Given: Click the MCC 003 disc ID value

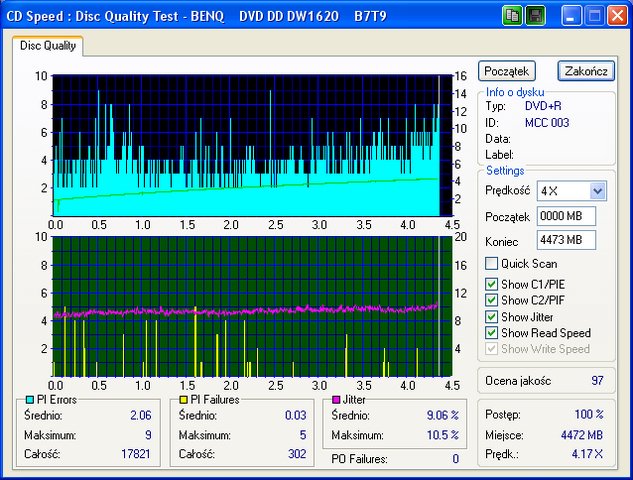Looking at the screenshot, I should tap(547, 123).
